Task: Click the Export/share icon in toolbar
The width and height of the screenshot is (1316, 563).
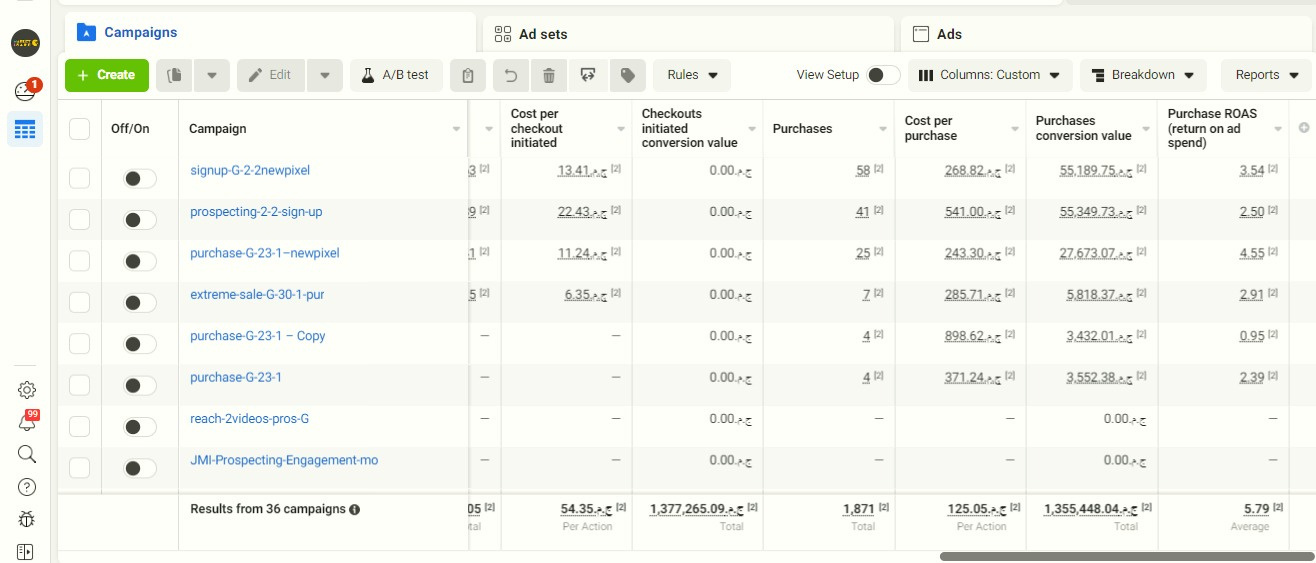Action: pos(588,75)
